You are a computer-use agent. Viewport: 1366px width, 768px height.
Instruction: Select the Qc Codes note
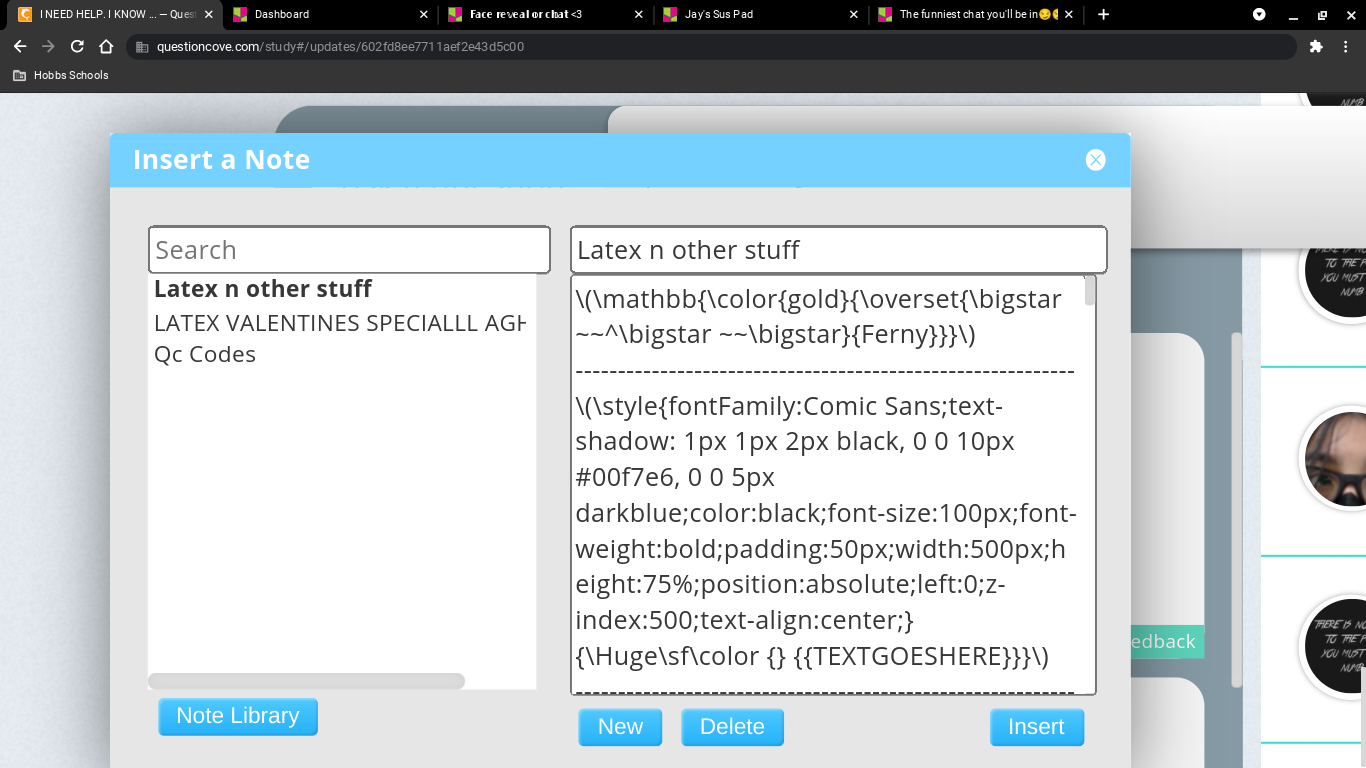point(205,354)
